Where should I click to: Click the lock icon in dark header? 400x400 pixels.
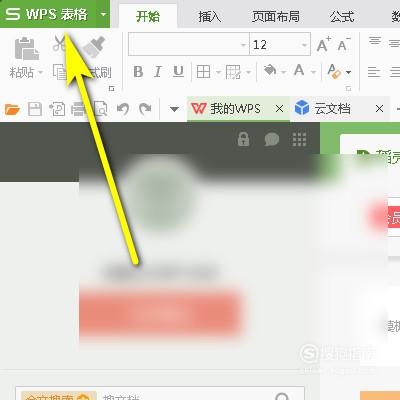click(243, 139)
